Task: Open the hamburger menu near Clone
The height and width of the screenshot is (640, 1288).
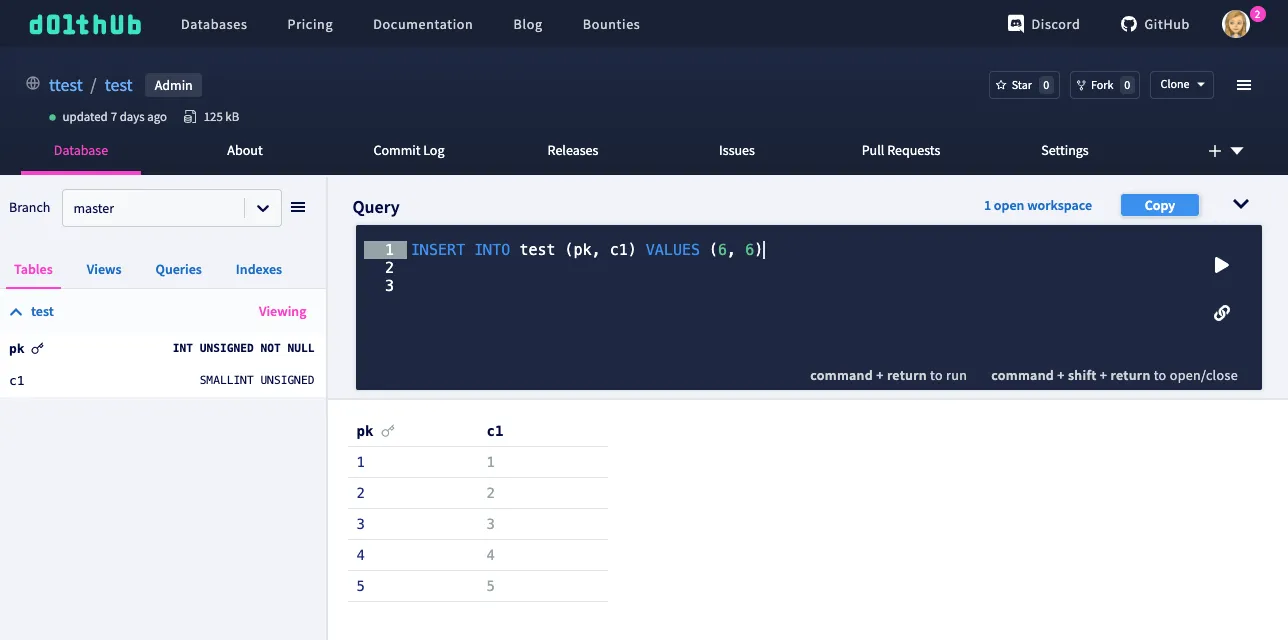Action: (1244, 85)
